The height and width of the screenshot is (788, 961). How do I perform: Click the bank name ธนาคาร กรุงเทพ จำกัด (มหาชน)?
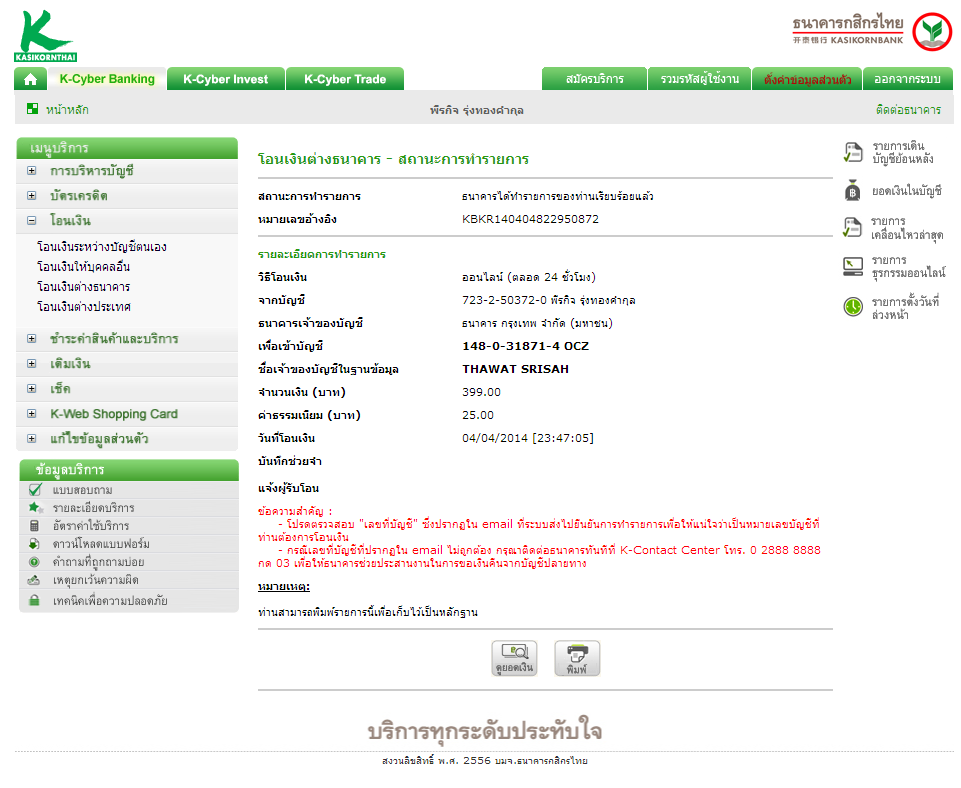pyautogui.click(x=537, y=323)
